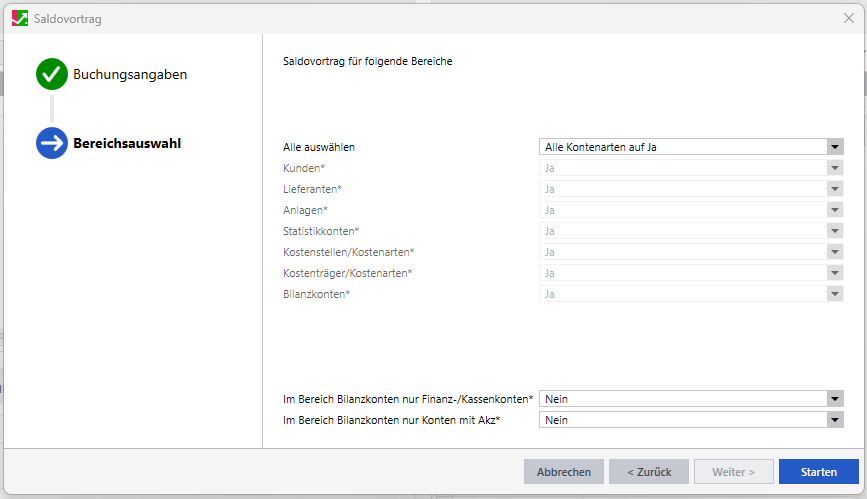Open the Kostenträger/Kostenarten dropdown
Image resolution: width=867 pixels, height=499 pixels.
click(x=835, y=273)
